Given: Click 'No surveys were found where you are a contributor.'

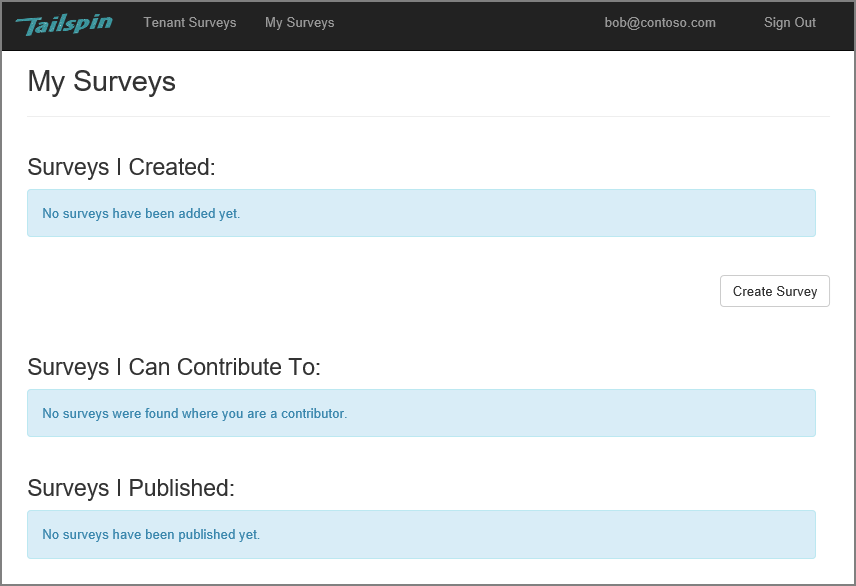Looking at the screenshot, I should 194,413.
